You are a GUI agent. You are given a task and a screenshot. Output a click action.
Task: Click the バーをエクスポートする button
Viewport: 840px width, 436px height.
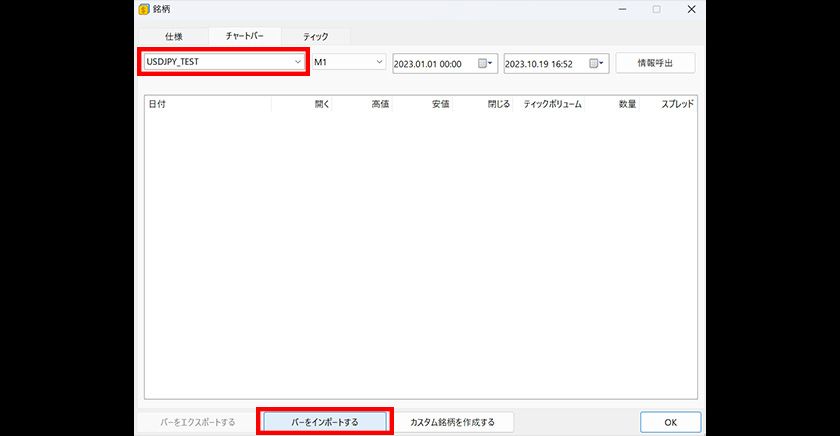[x=198, y=422]
